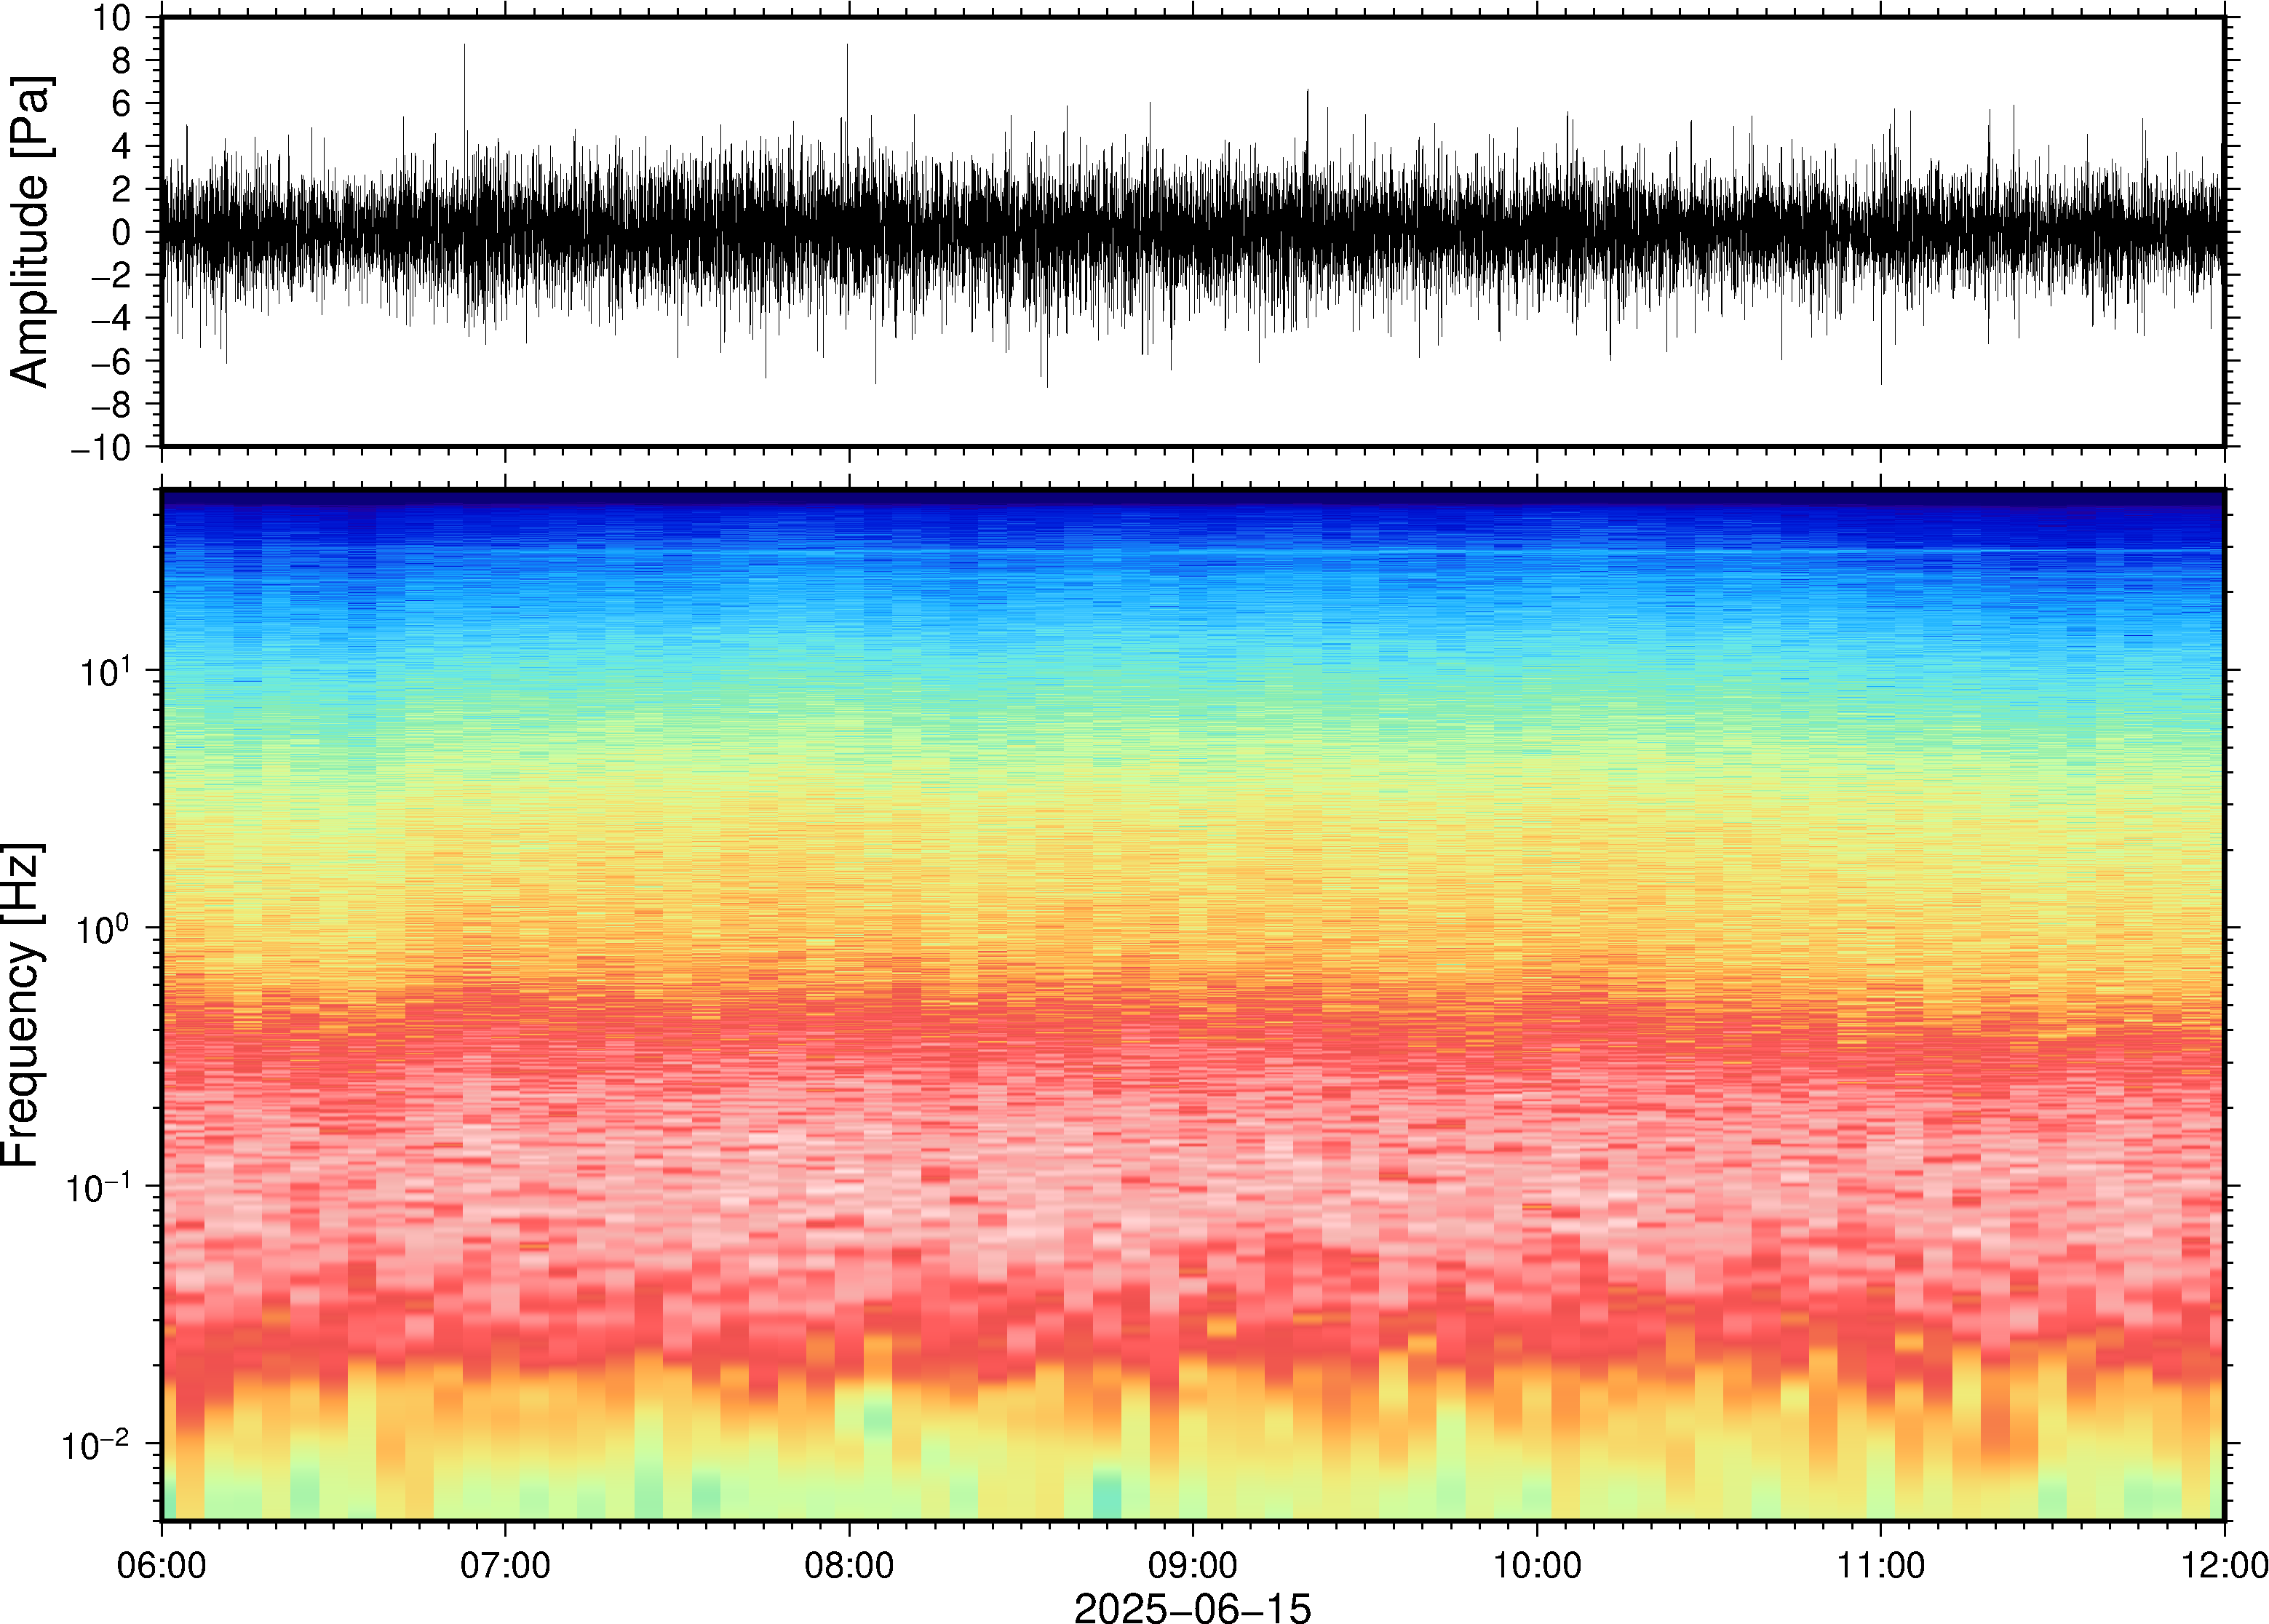The image size is (2269, 1624).
Task: Click the amplitude tick label 4
Action: pyautogui.click(x=122, y=147)
